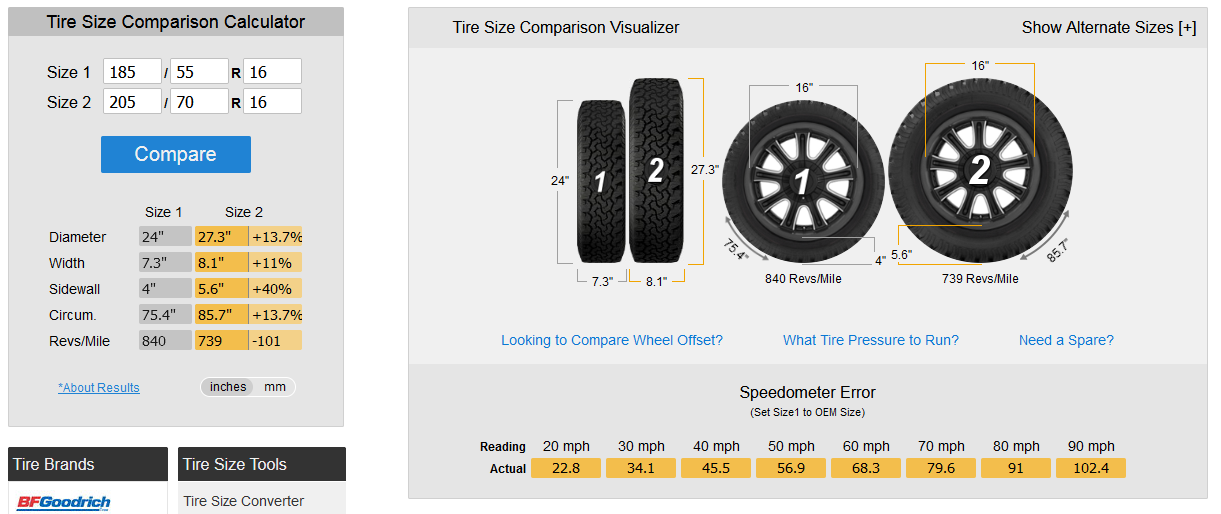Open the BFGoodrich brand logo
The width and height of the screenshot is (1221, 514).
pyautogui.click(x=63, y=502)
